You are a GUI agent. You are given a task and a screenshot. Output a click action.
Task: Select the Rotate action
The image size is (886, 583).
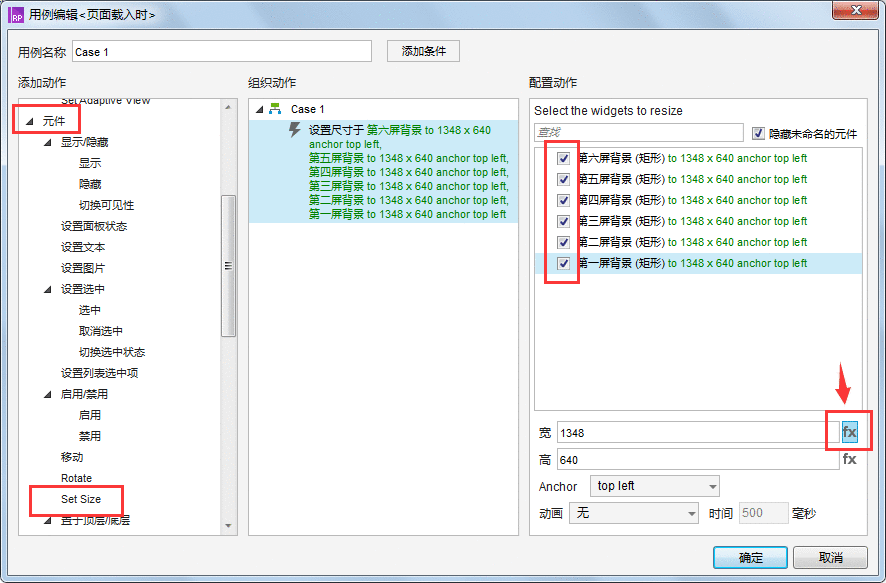[x=76, y=478]
